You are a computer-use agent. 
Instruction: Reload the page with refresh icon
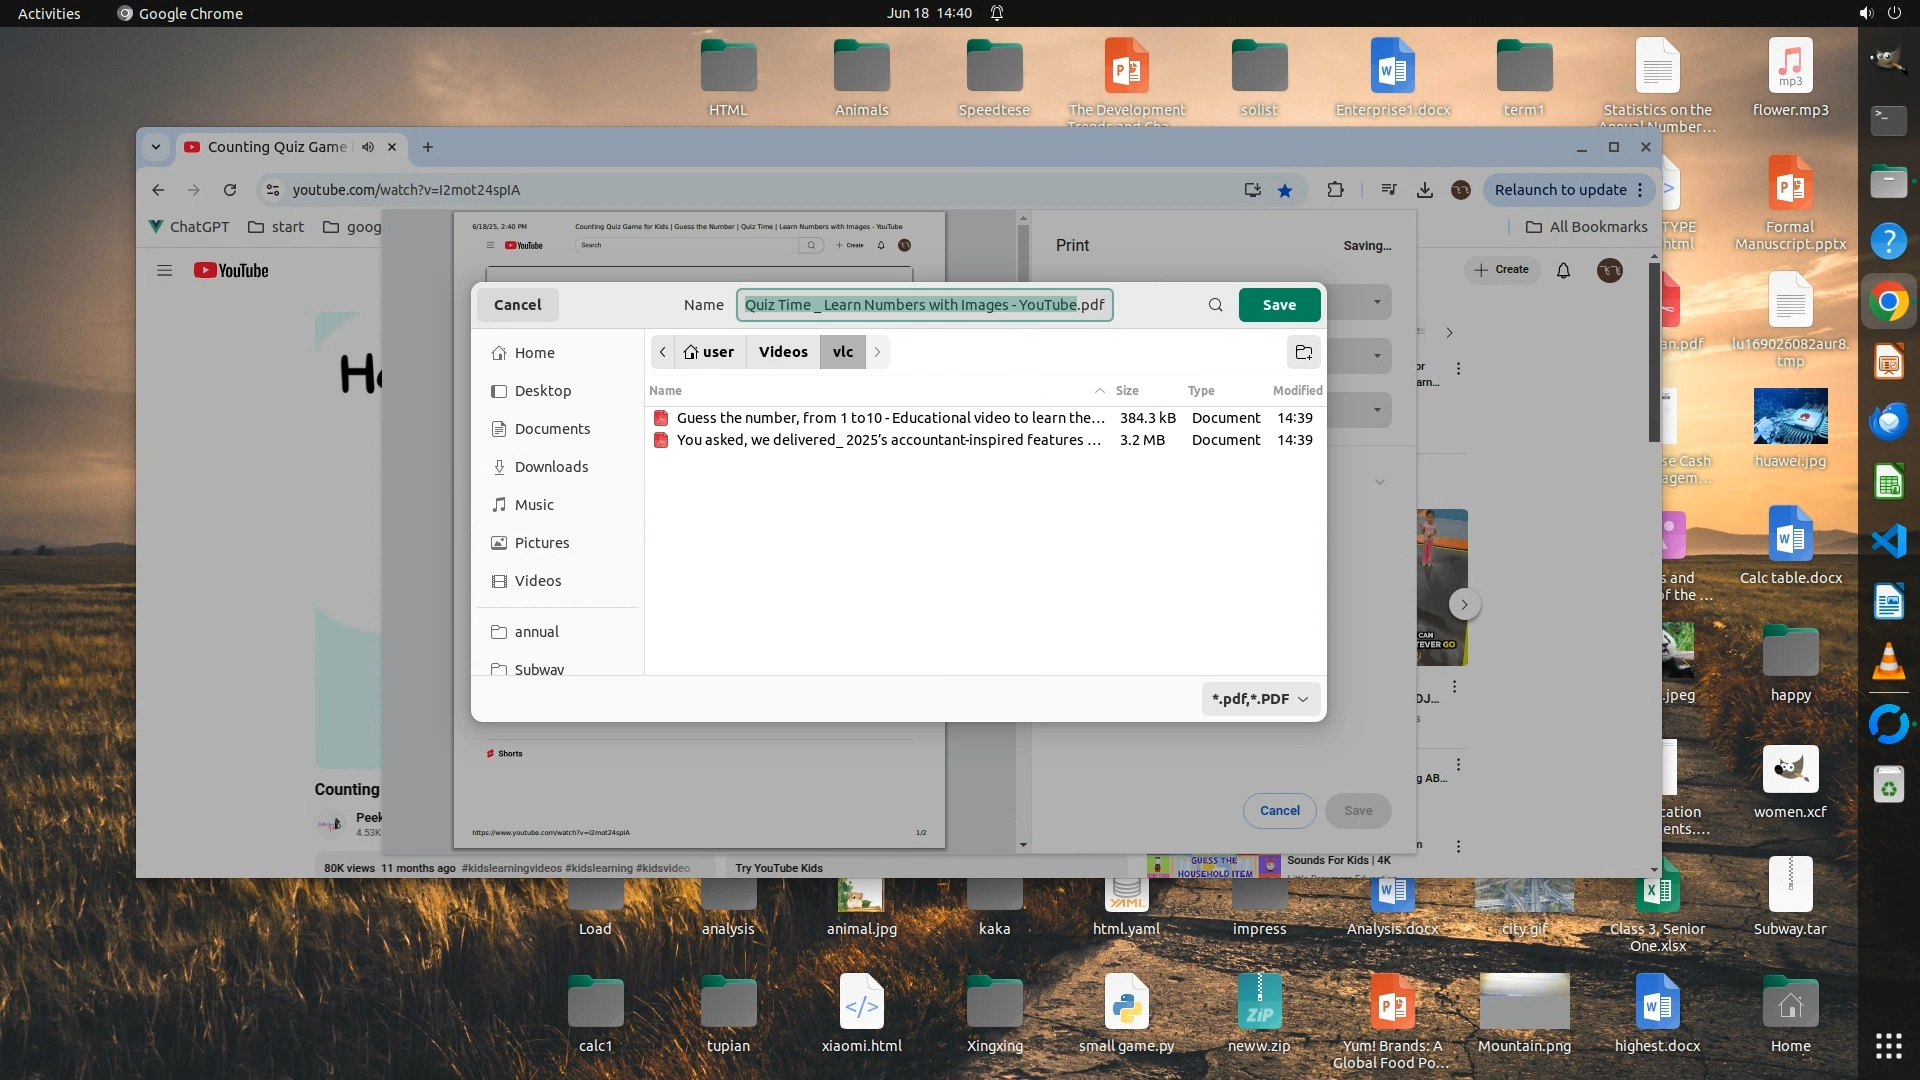[x=230, y=190]
